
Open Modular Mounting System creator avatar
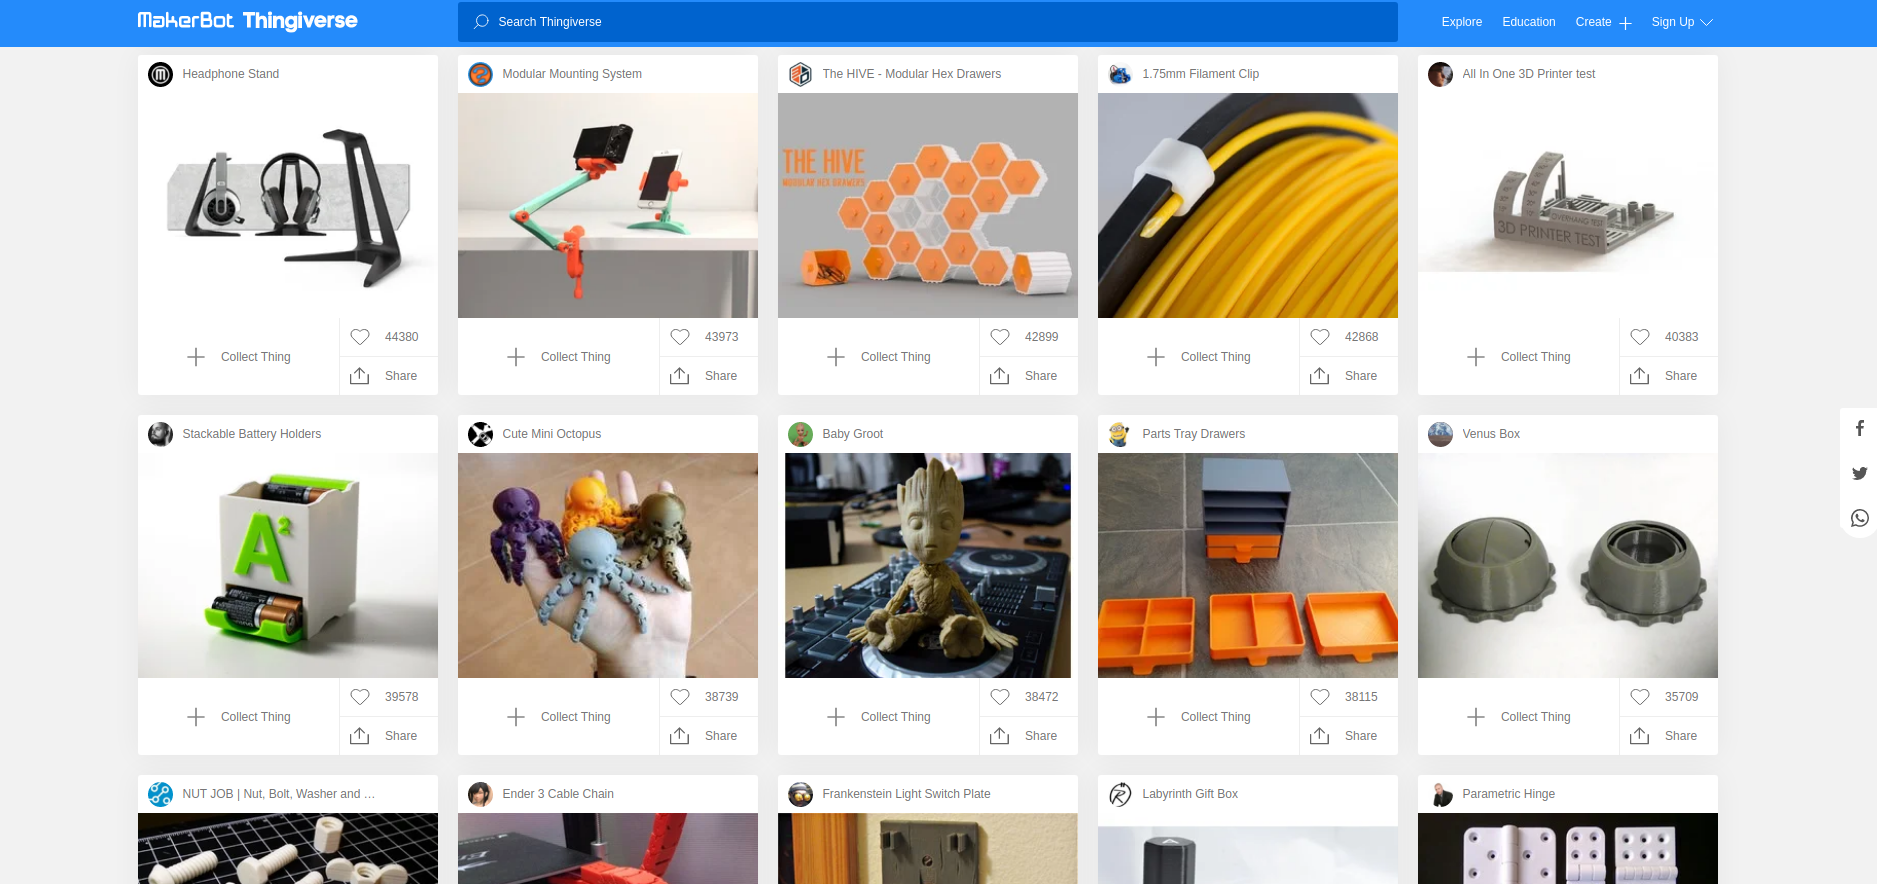click(480, 74)
